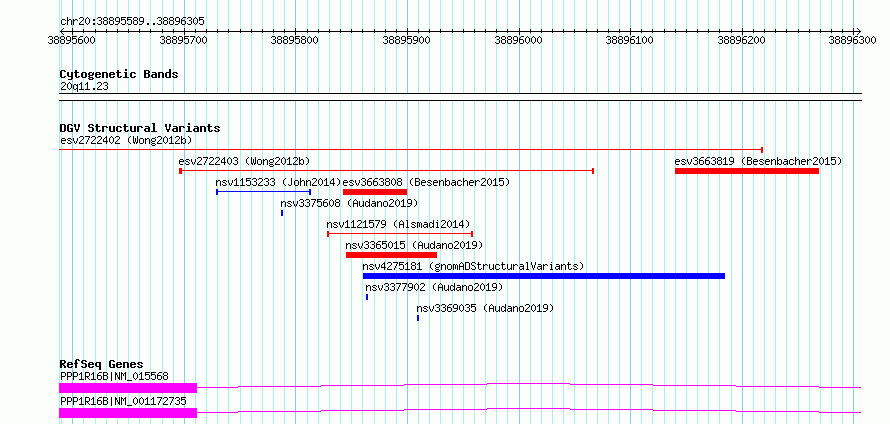Click the long red esv2722402 variant line
890x424 pixels.
[x=411, y=150]
